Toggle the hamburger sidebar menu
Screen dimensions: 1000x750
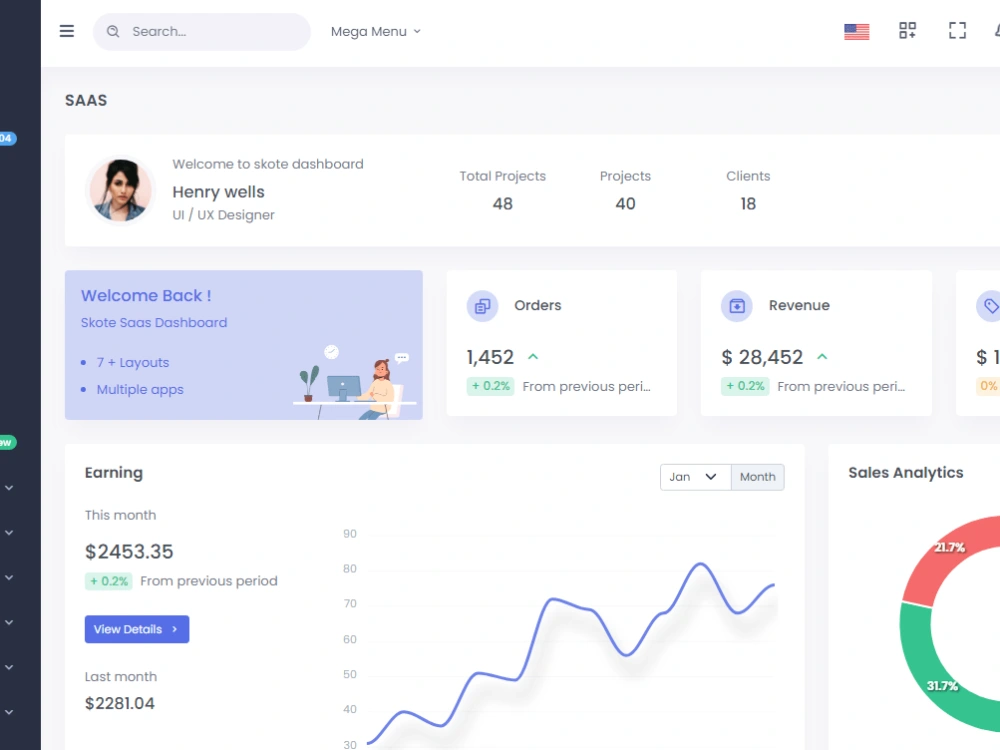66,31
